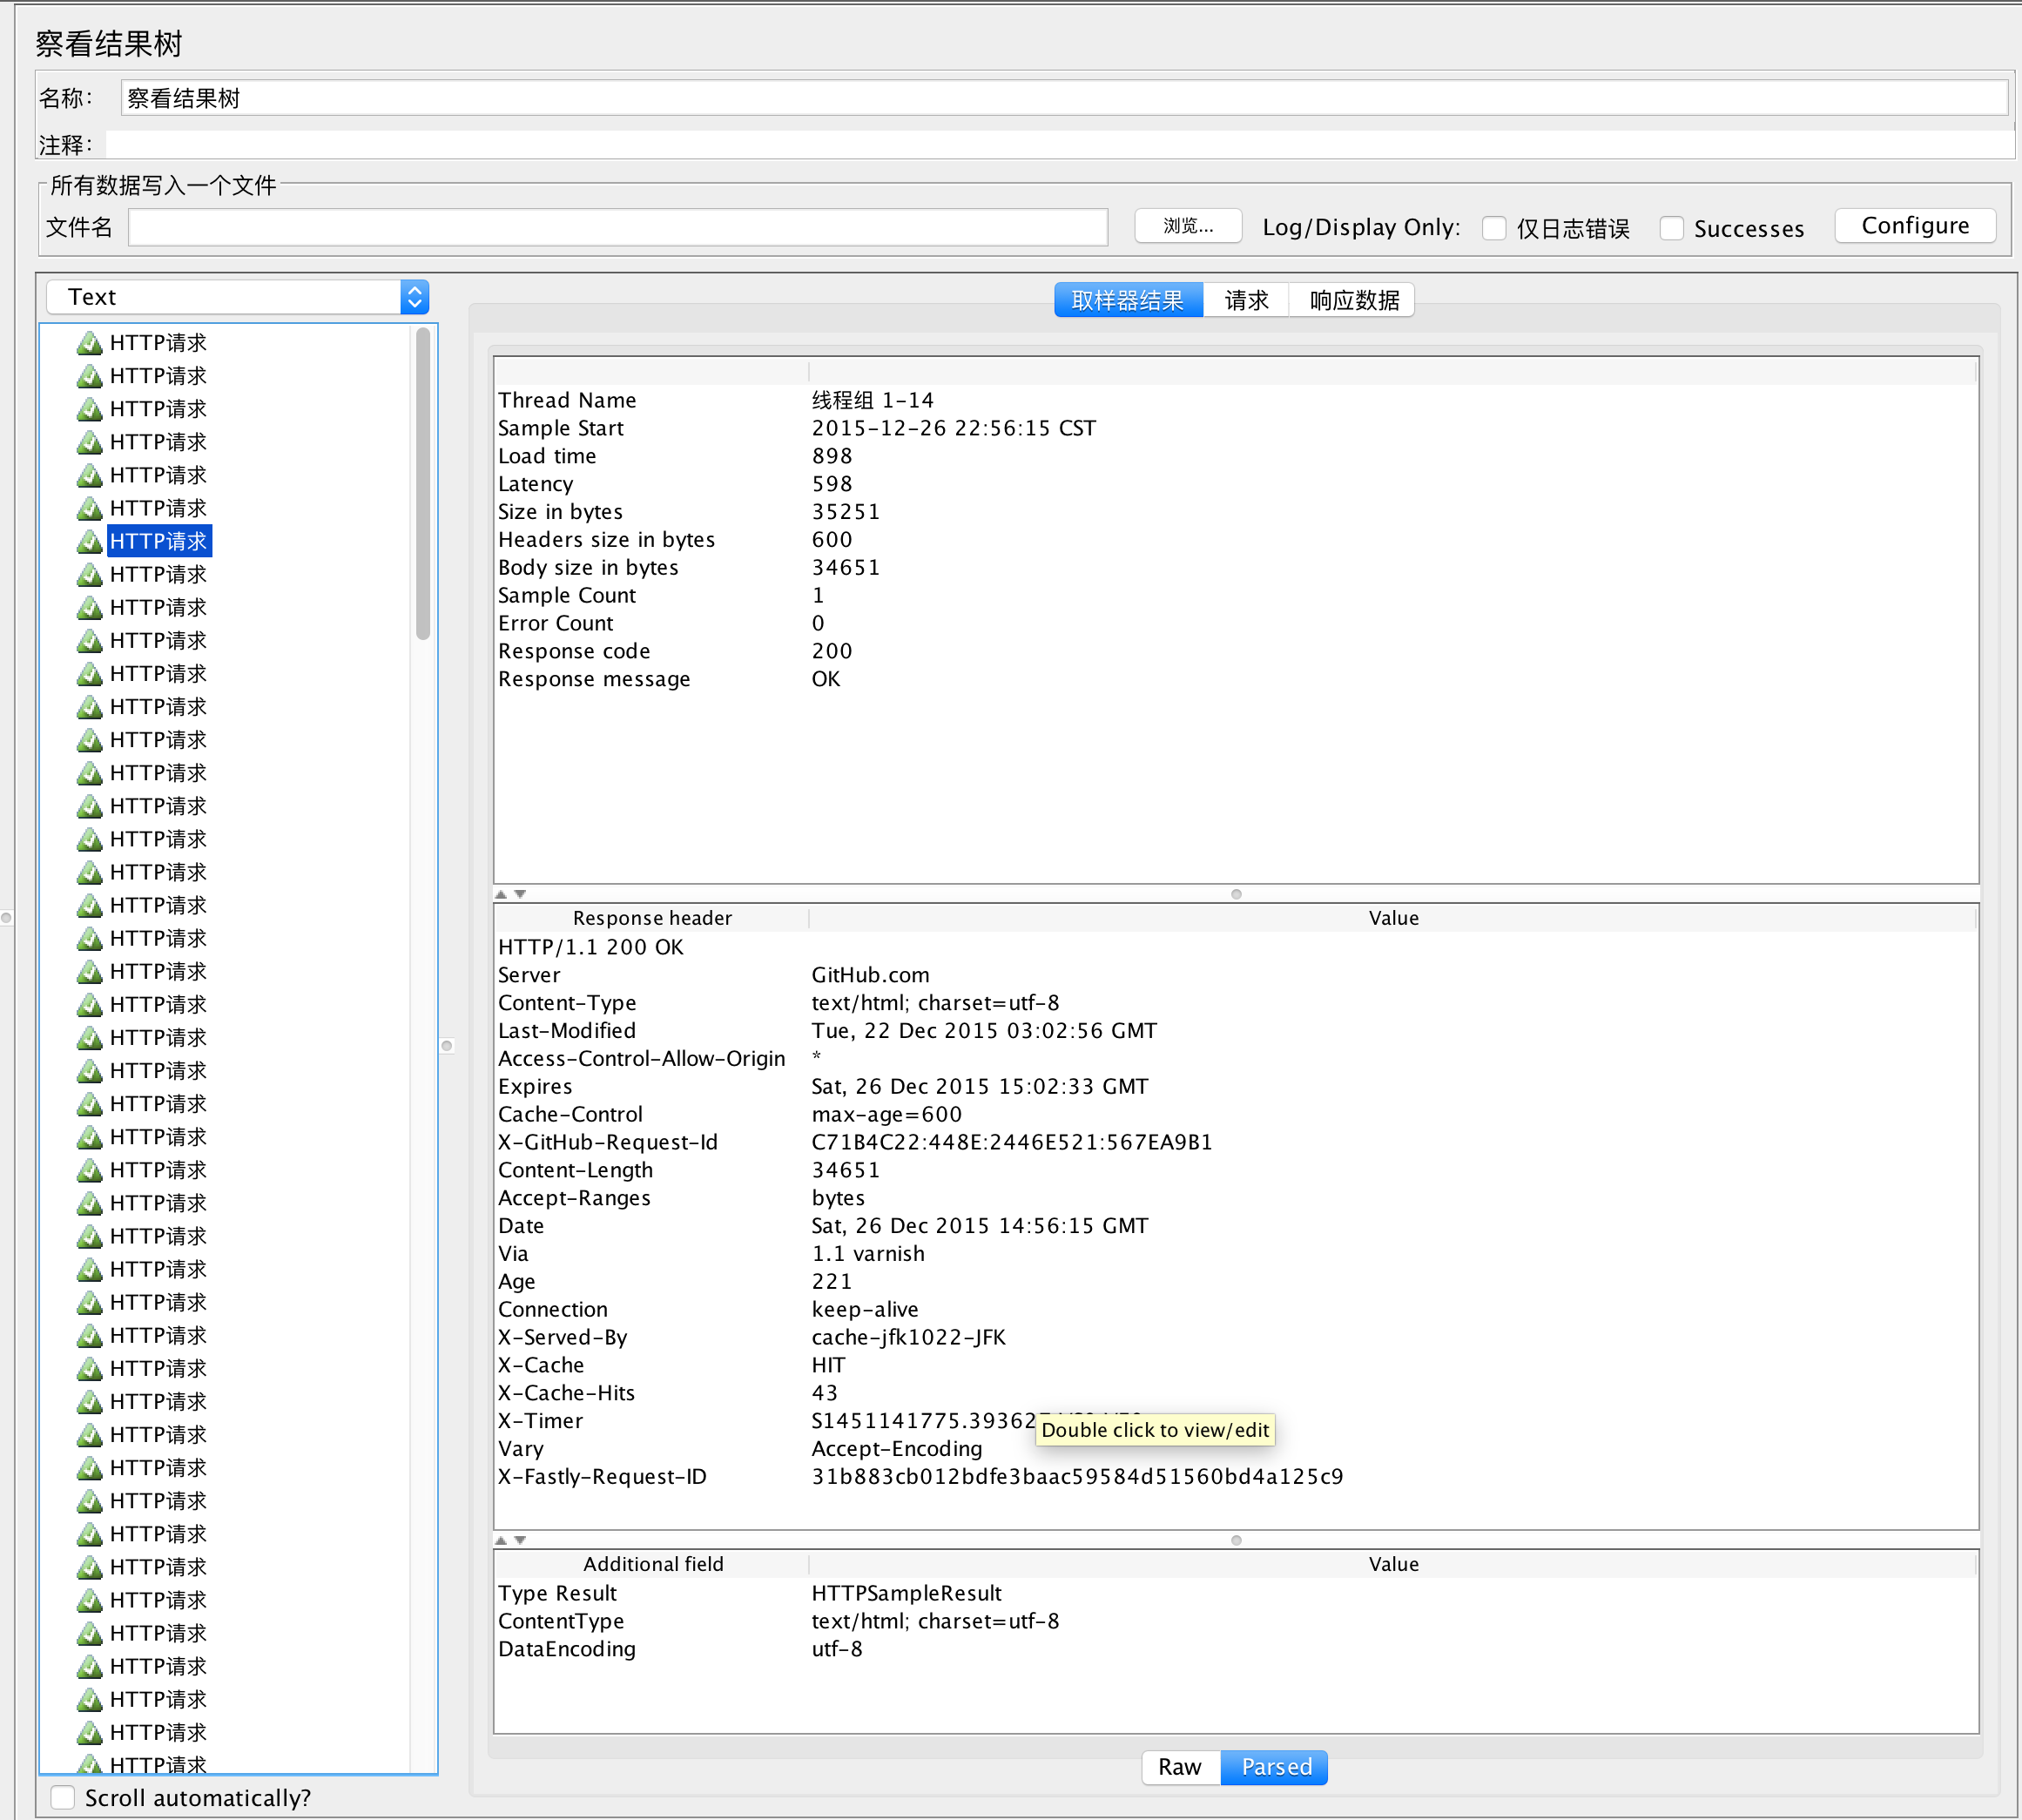Click the center dot on the divider above Response header
The width and height of the screenshot is (2022, 1820).
1236,894
